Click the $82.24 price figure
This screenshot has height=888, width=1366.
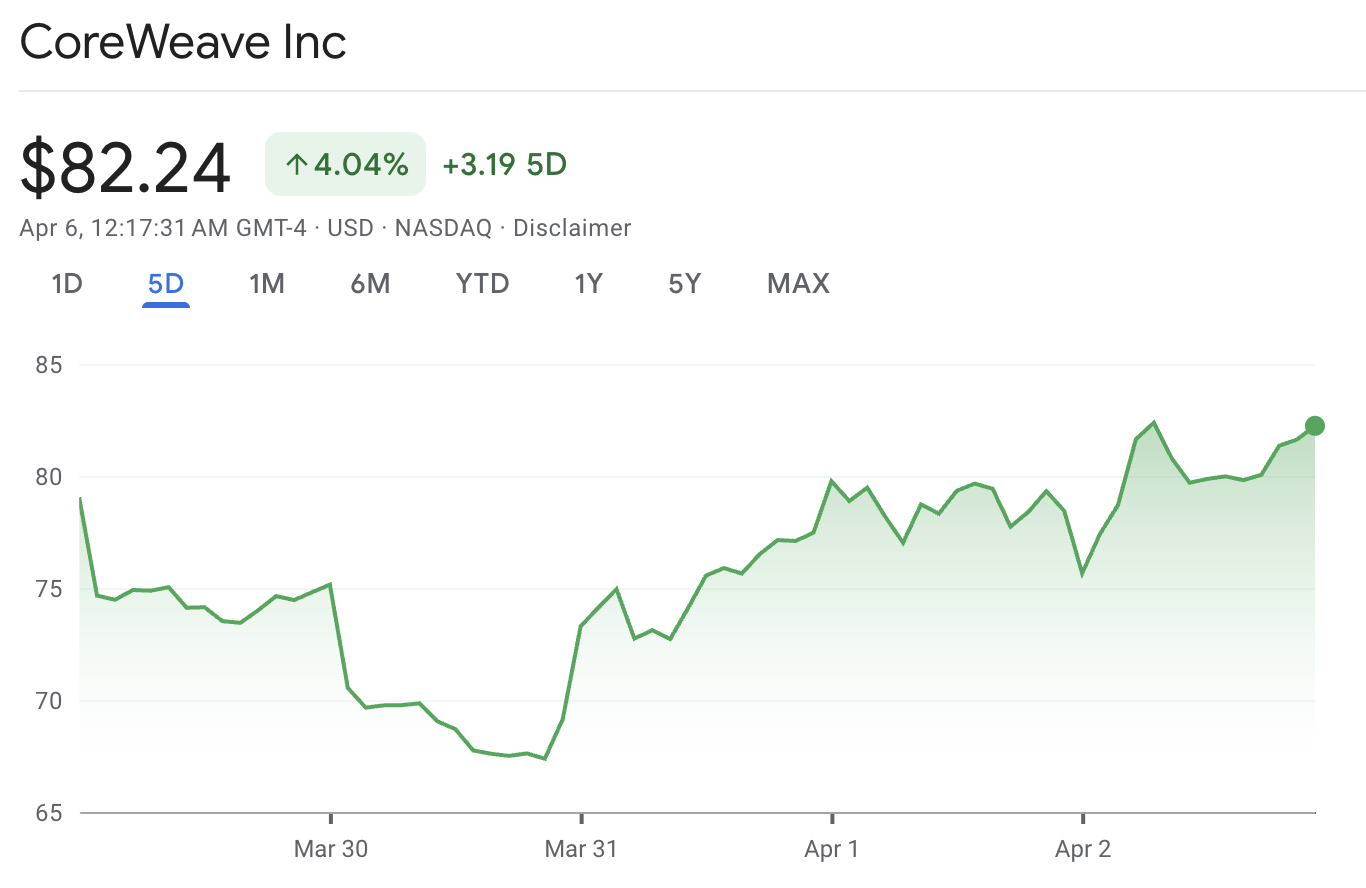click(x=125, y=168)
